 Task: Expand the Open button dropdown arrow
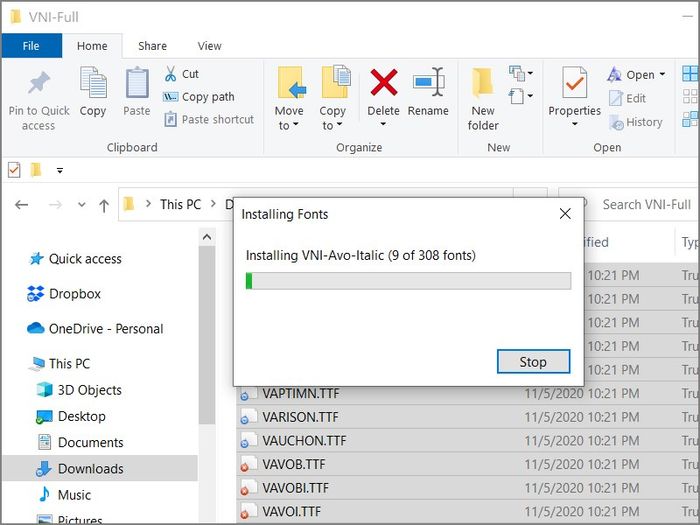click(662, 74)
